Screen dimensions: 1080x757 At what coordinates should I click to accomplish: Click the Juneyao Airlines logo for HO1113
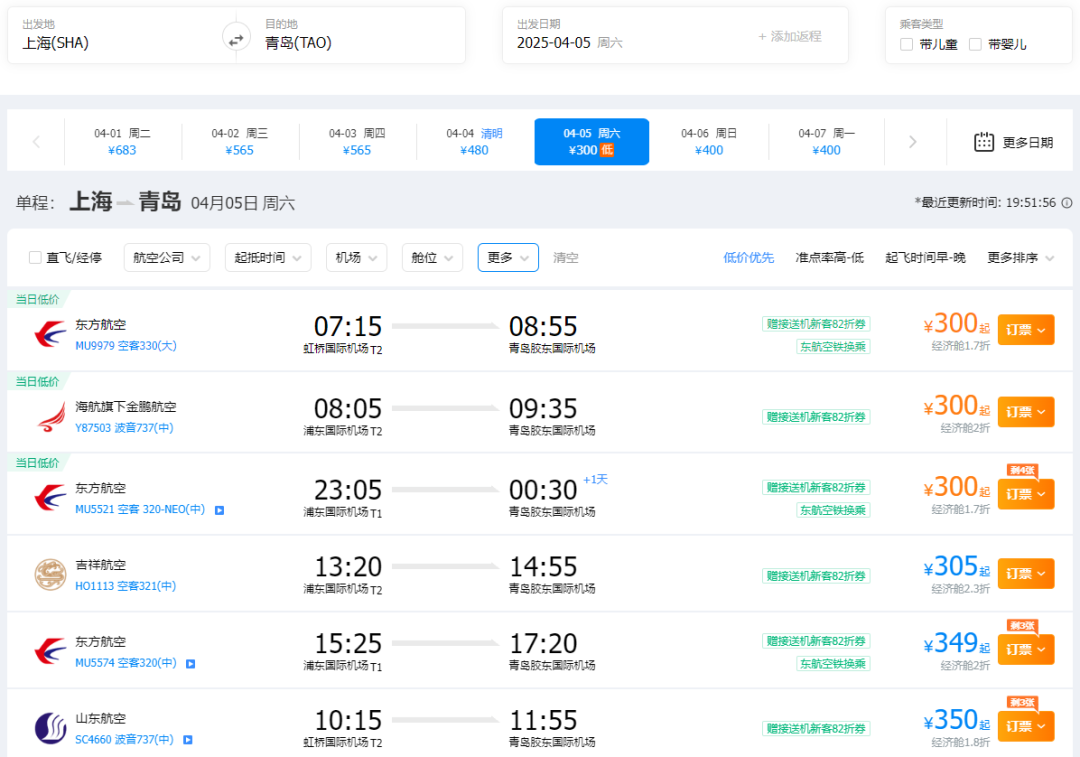tap(50, 574)
